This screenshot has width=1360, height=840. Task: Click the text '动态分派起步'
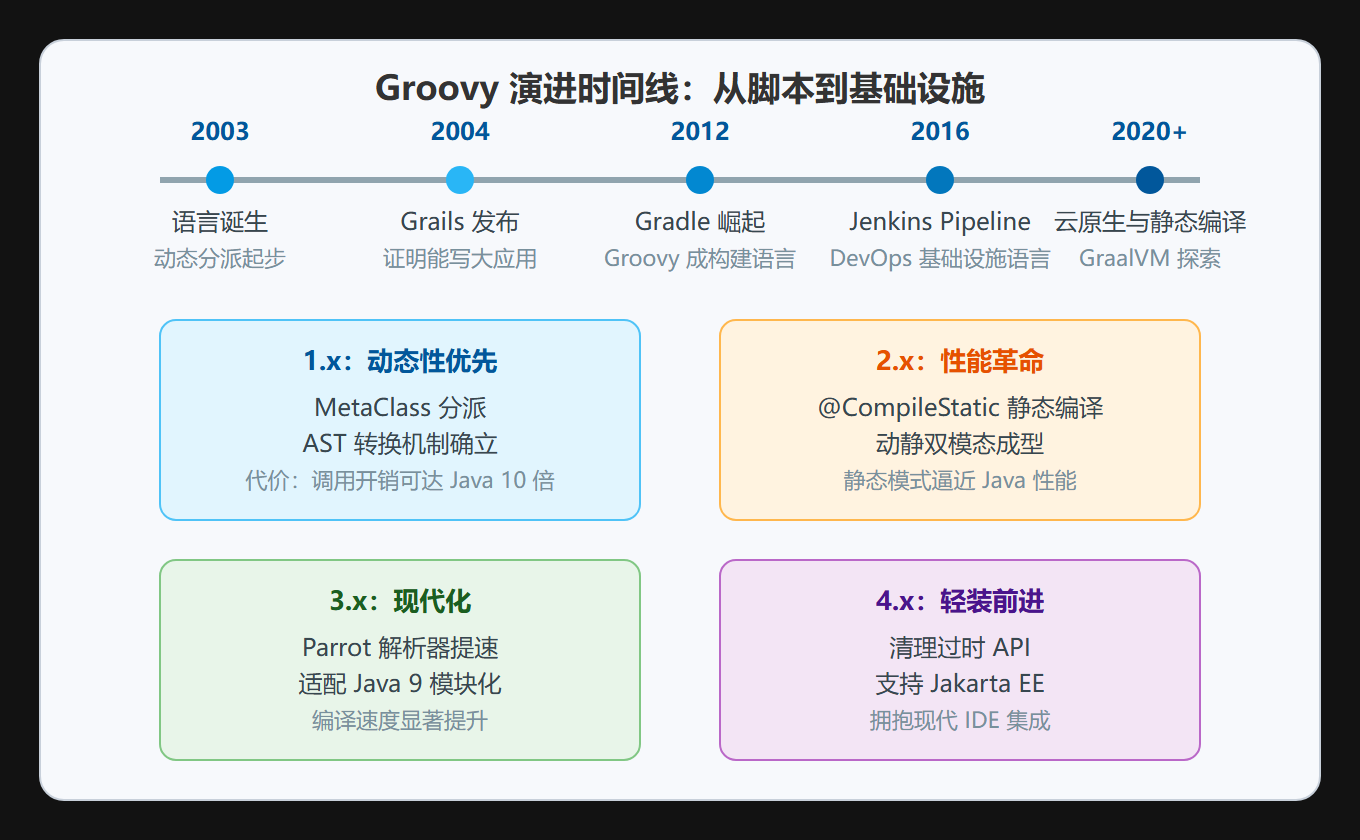220,259
